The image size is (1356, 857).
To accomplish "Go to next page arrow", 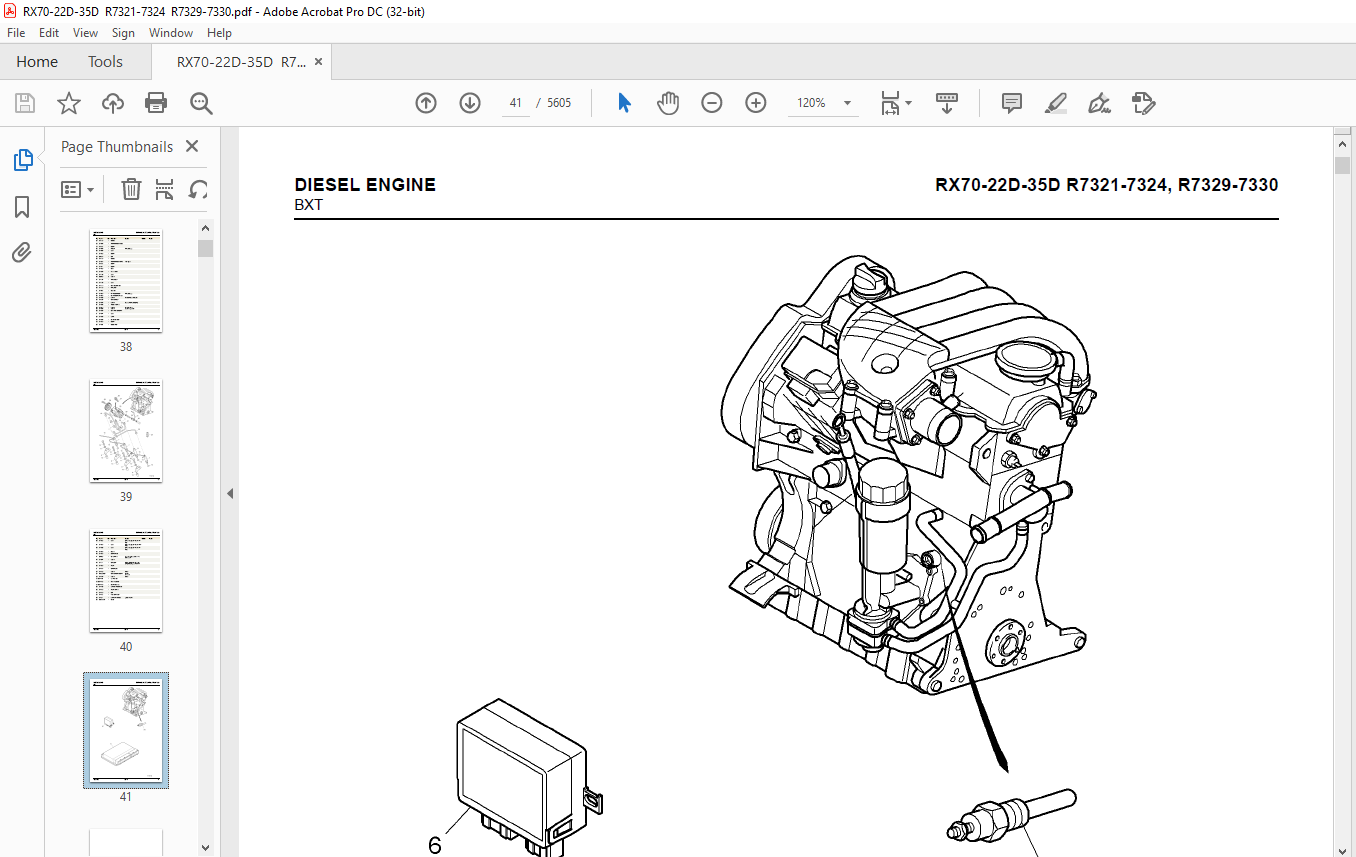I will coord(470,103).
